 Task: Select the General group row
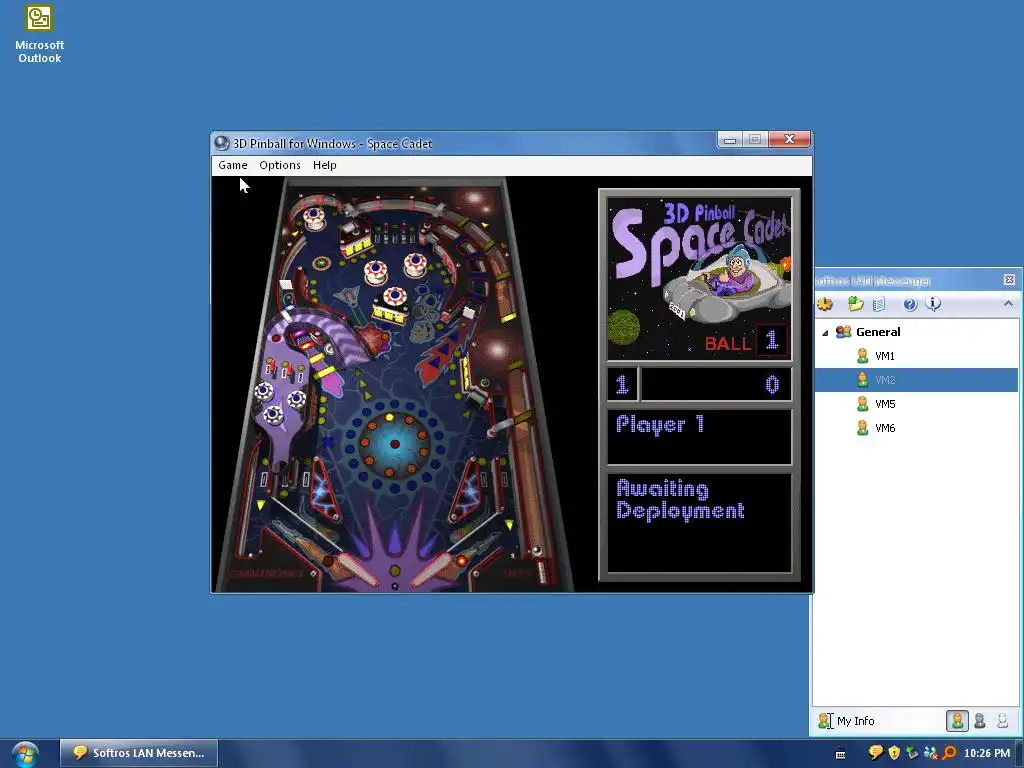click(916, 332)
